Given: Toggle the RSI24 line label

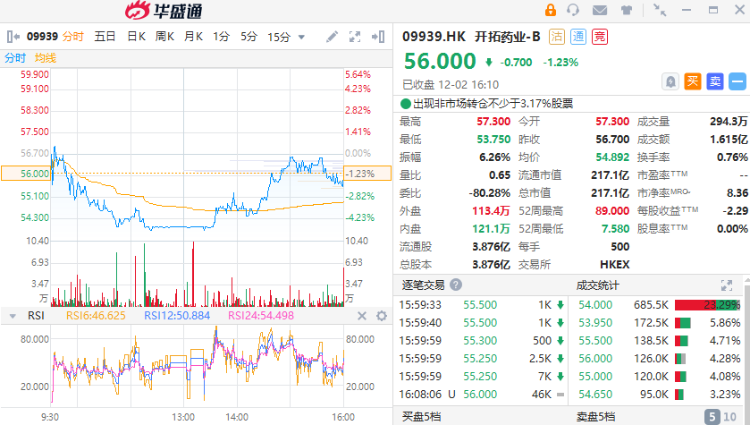Looking at the screenshot, I should pyautogui.click(x=261, y=316).
